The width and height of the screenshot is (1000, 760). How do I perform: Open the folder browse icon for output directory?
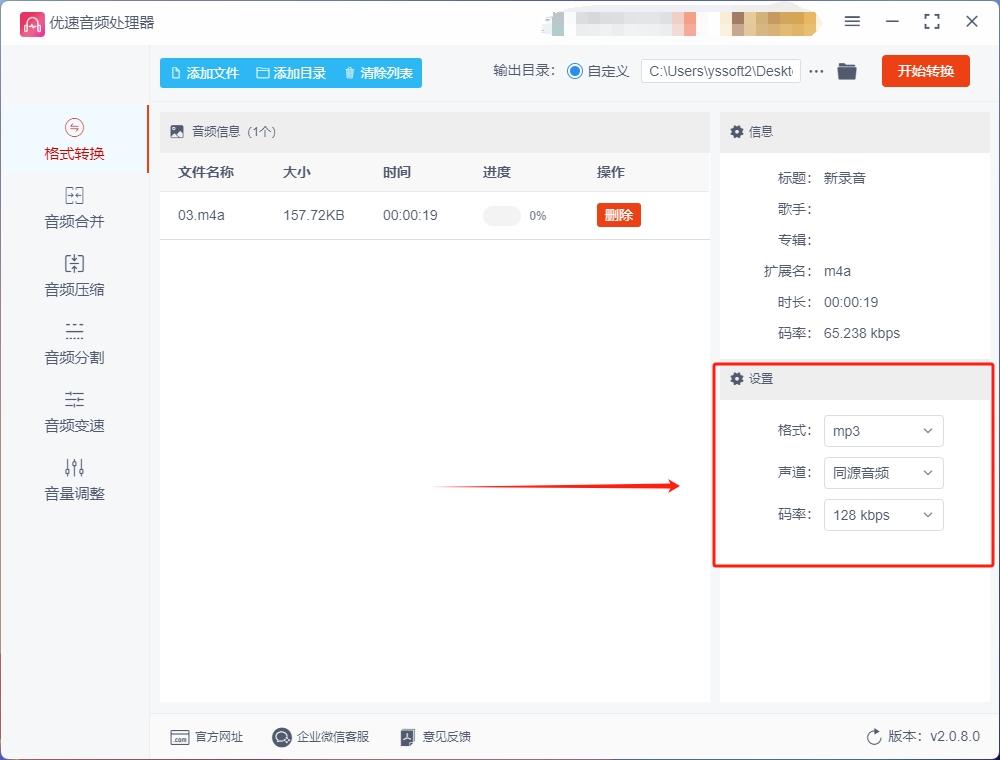coord(847,71)
